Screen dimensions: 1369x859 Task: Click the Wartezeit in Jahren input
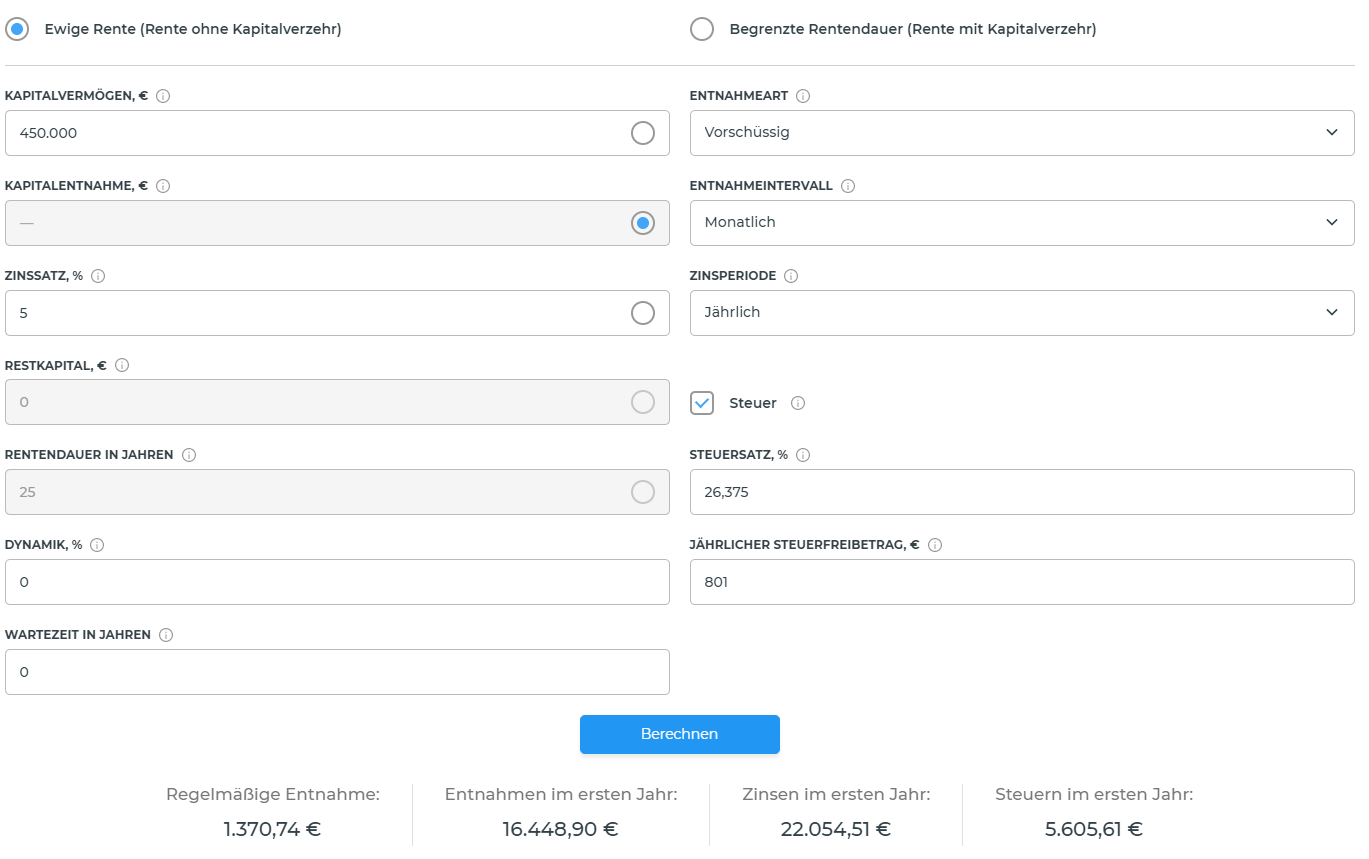point(337,672)
